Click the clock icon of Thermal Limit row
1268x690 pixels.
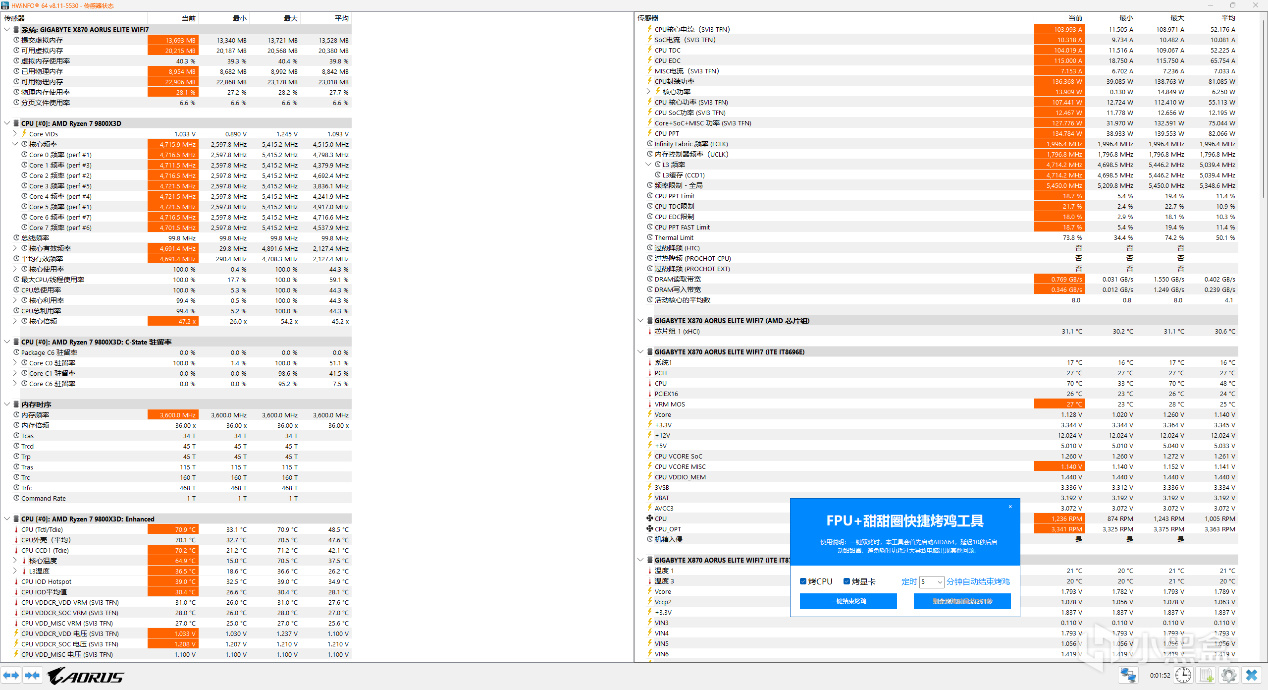click(650, 237)
